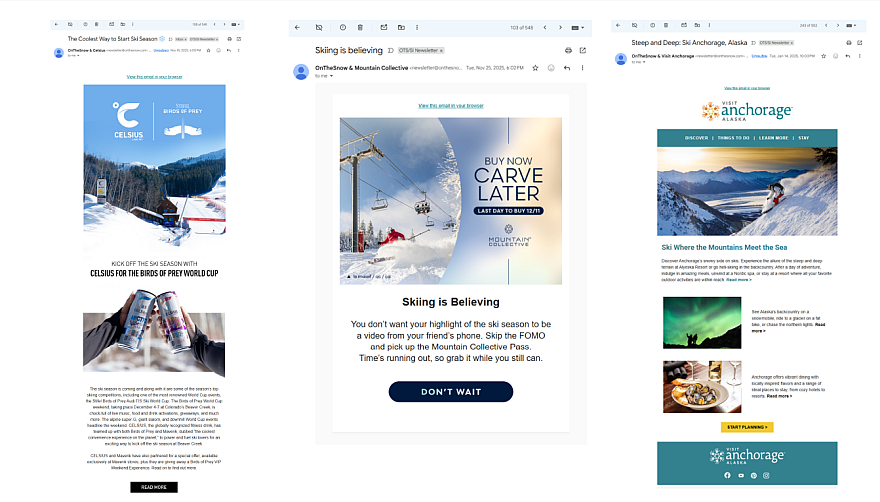880x502 pixels.
Task: Select DISCOVER in the Visit Anchorage navigation bar
Action: (x=696, y=137)
